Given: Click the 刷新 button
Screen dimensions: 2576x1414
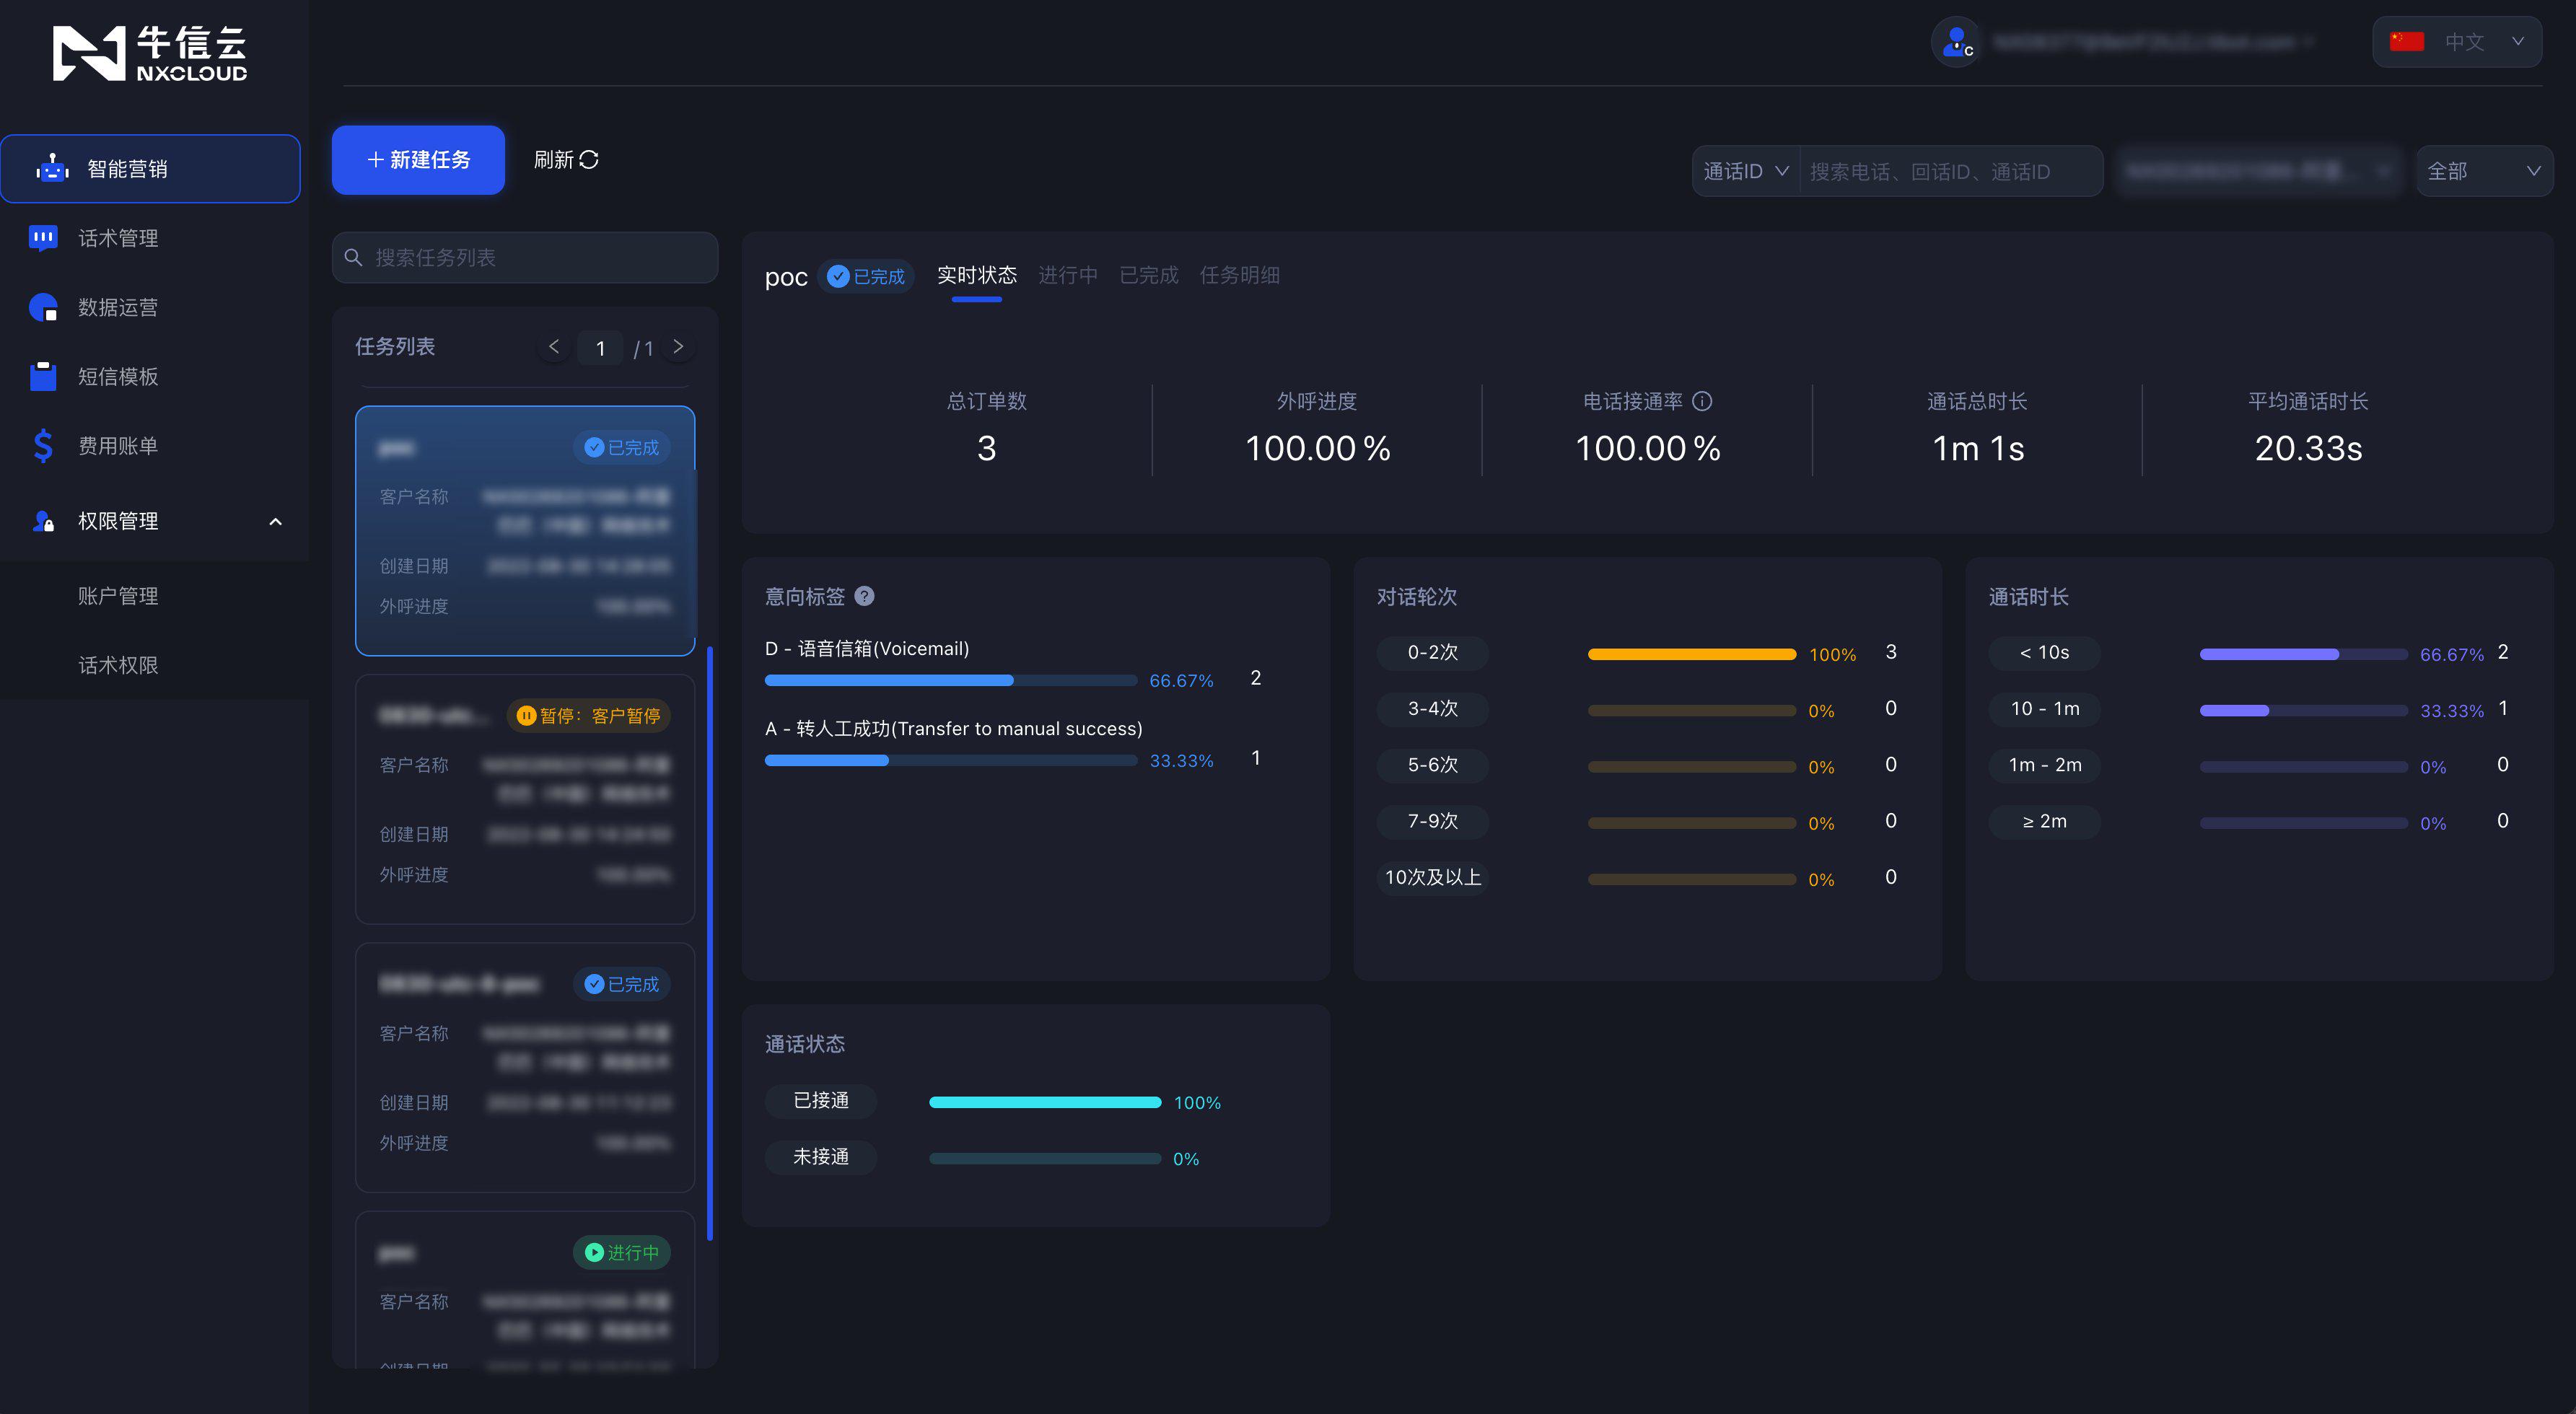Looking at the screenshot, I should pos(566,160).
